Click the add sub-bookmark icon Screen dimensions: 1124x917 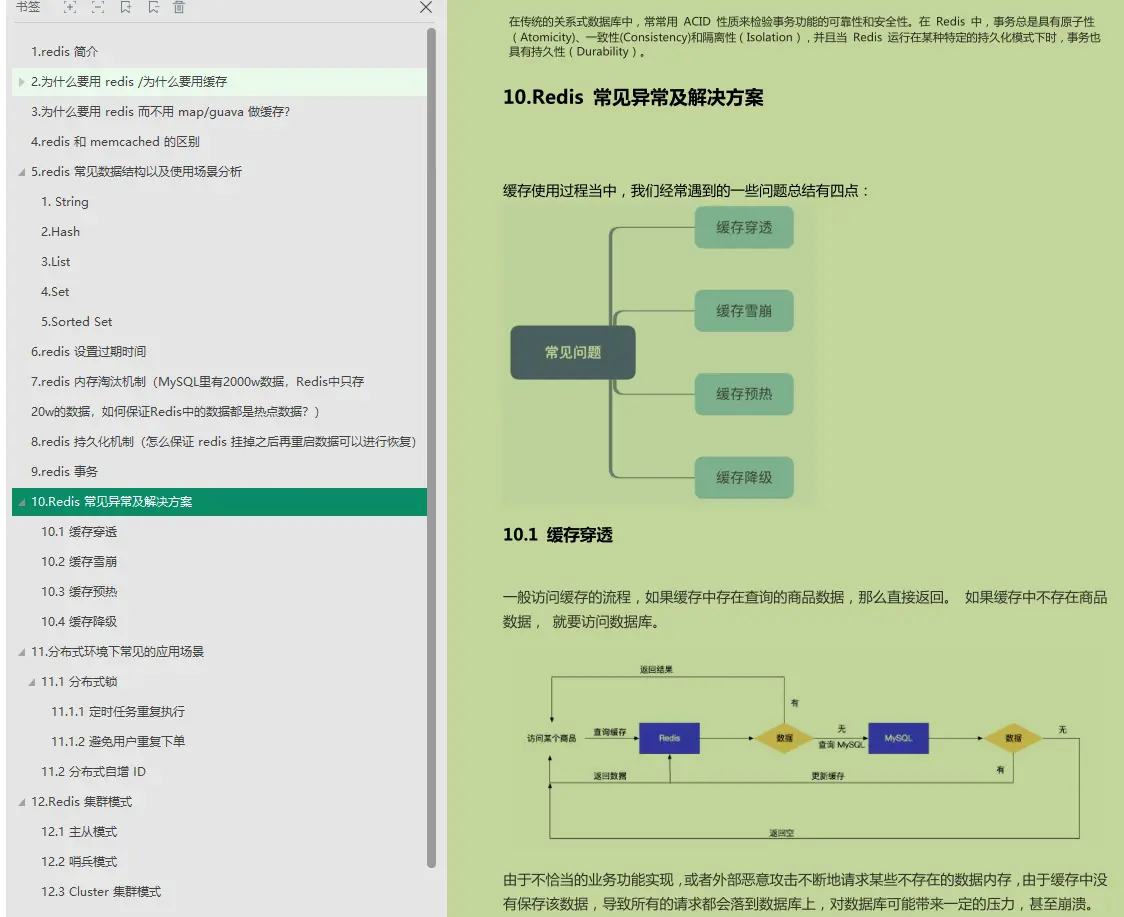pos(153,7)
